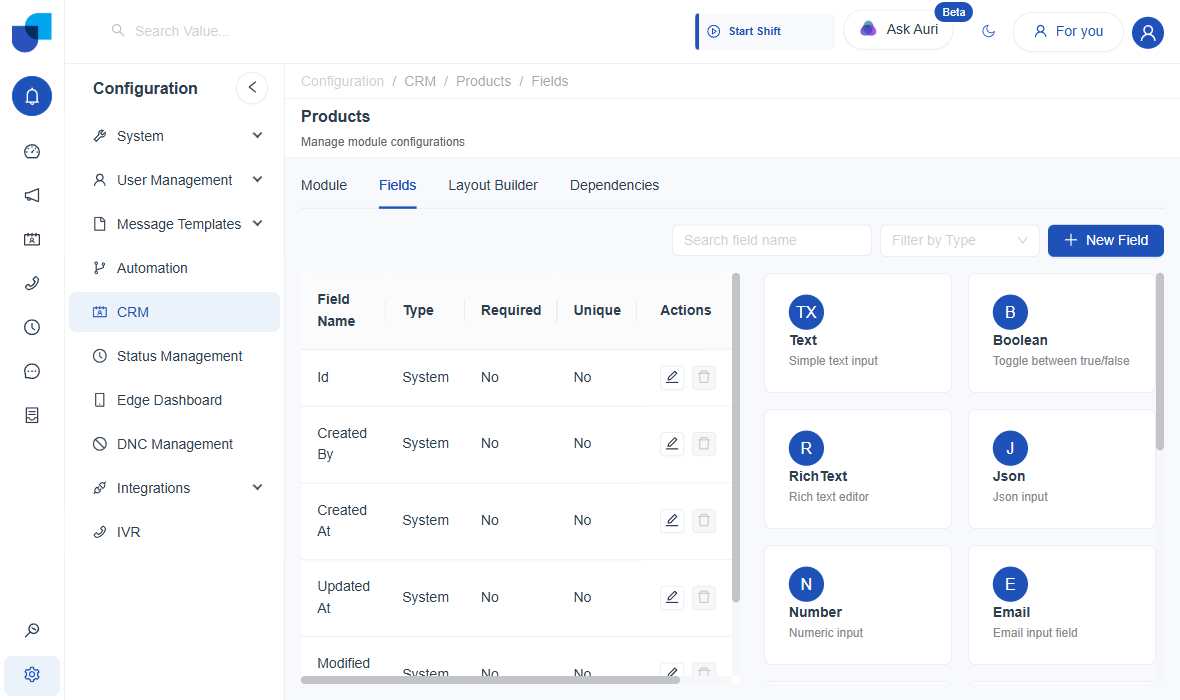Click the Type column header
1180x700 pixels.
[x=418, y=310]
